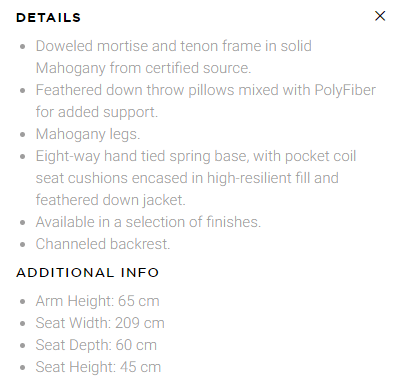
Task: Click the 'Mahogany legs' bullet item
Action: tap(88, 134)
